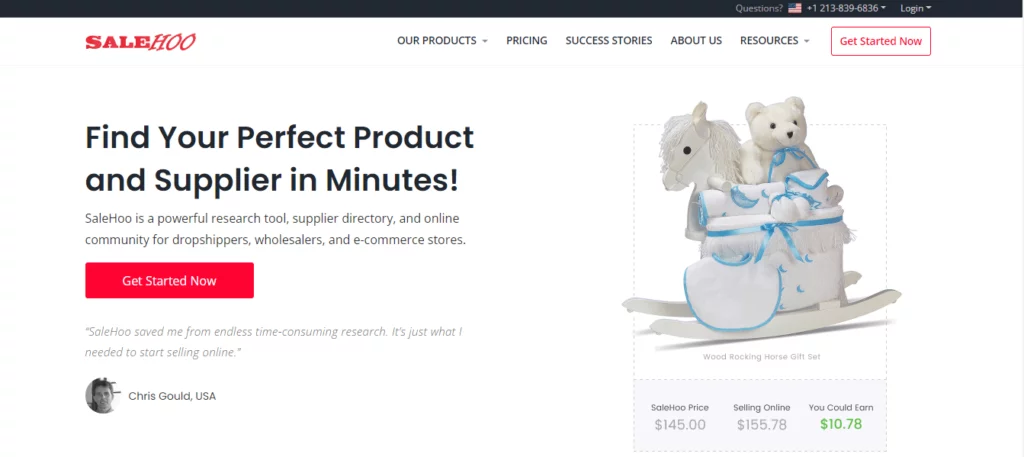1024x457 pixels.
Task: Expand the Resources menu
Action: point(775,40)
